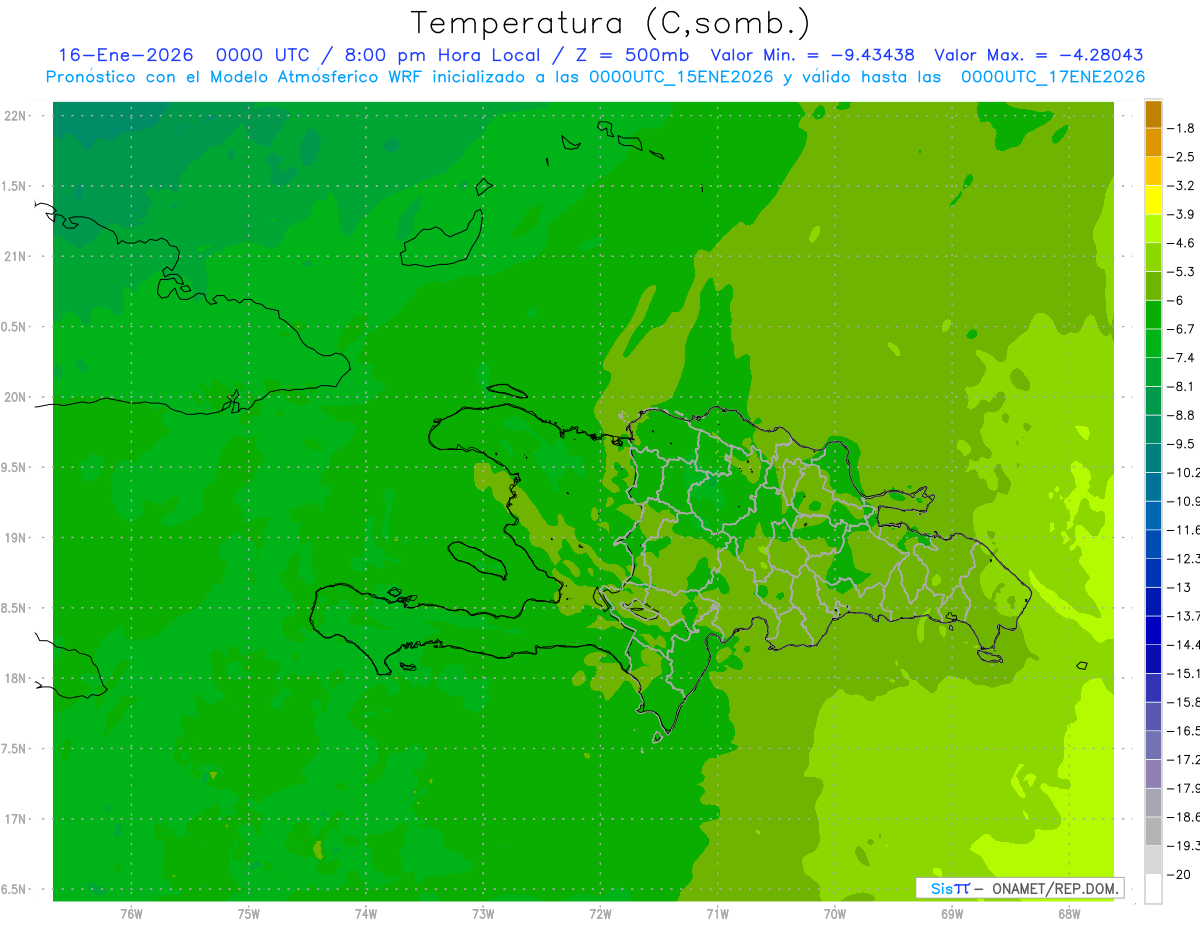This screenshot has width=1200, height=927.
Task: Click the '0000 UTC' time in the header
Action: pyautogui.click(x=261, y=55)
